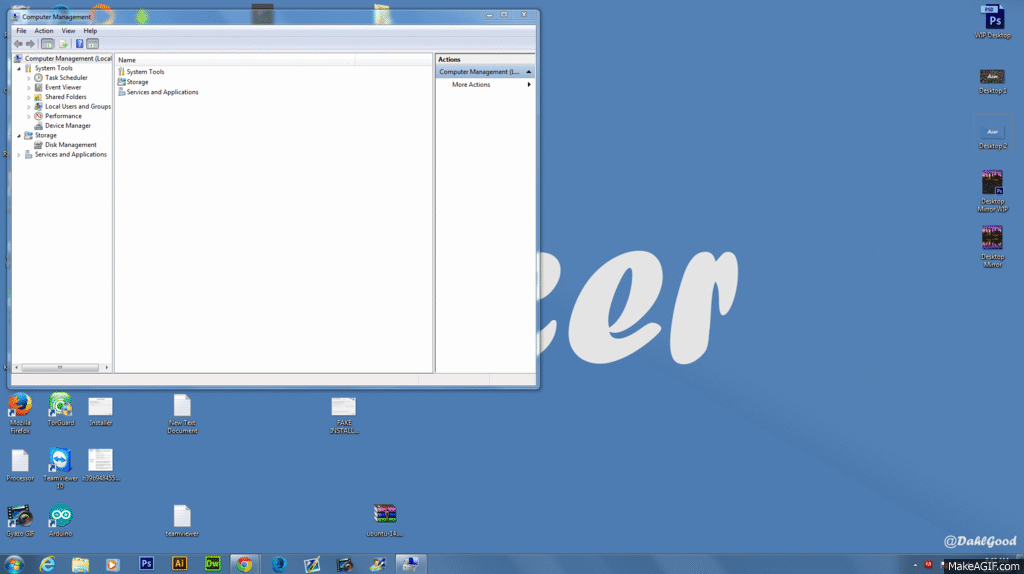Click the Arduino desktop shortcut

coord(60,516)
